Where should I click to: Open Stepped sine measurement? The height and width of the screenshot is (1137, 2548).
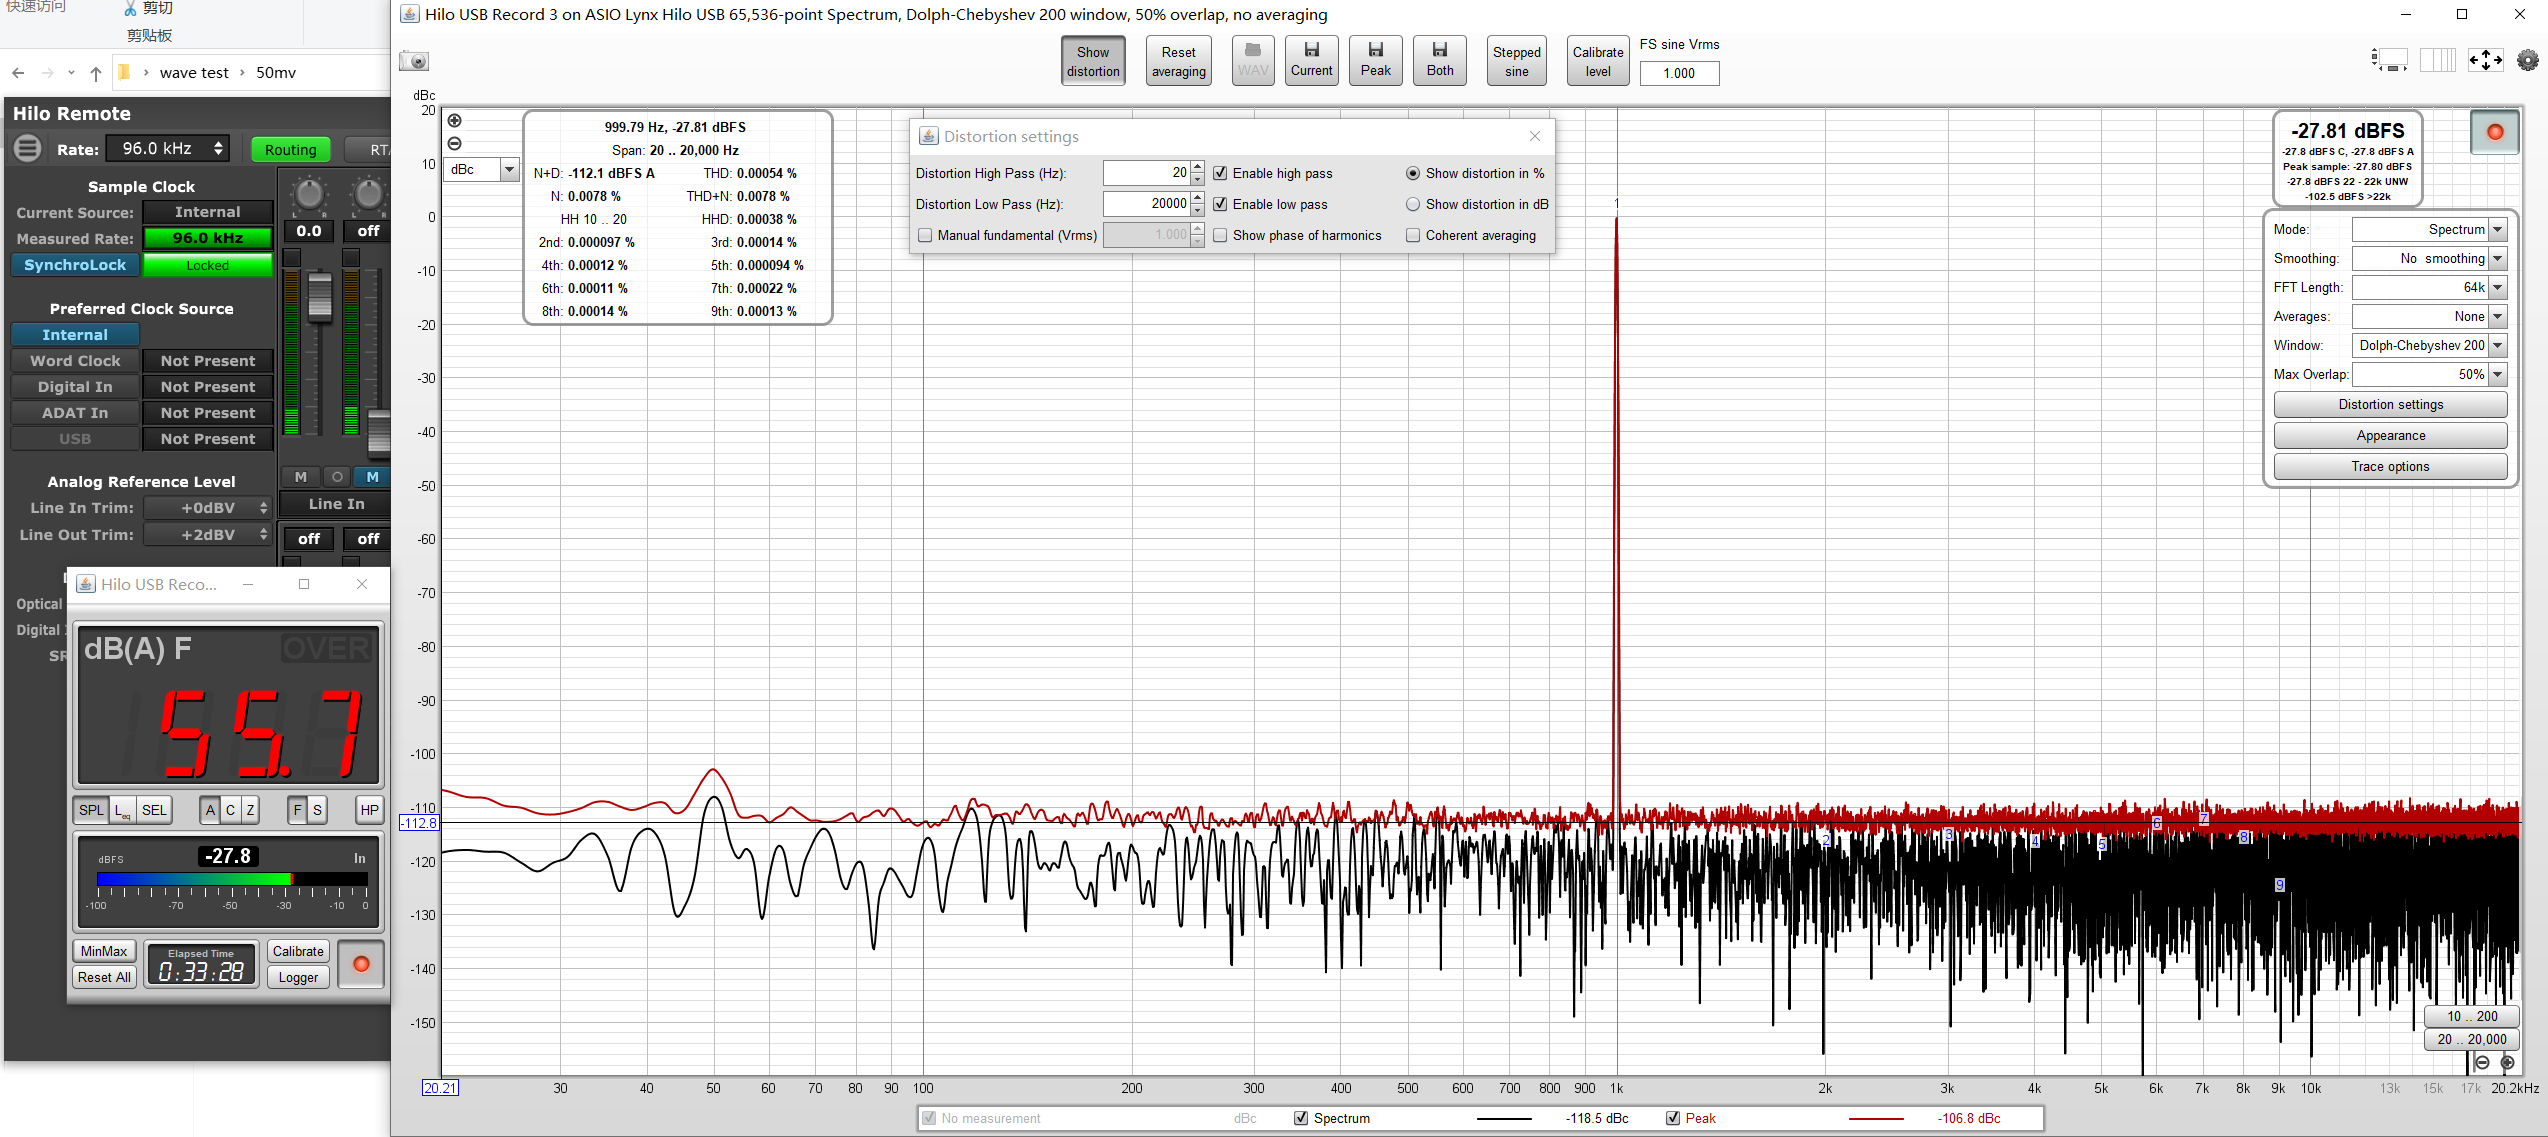point(1516,61)
